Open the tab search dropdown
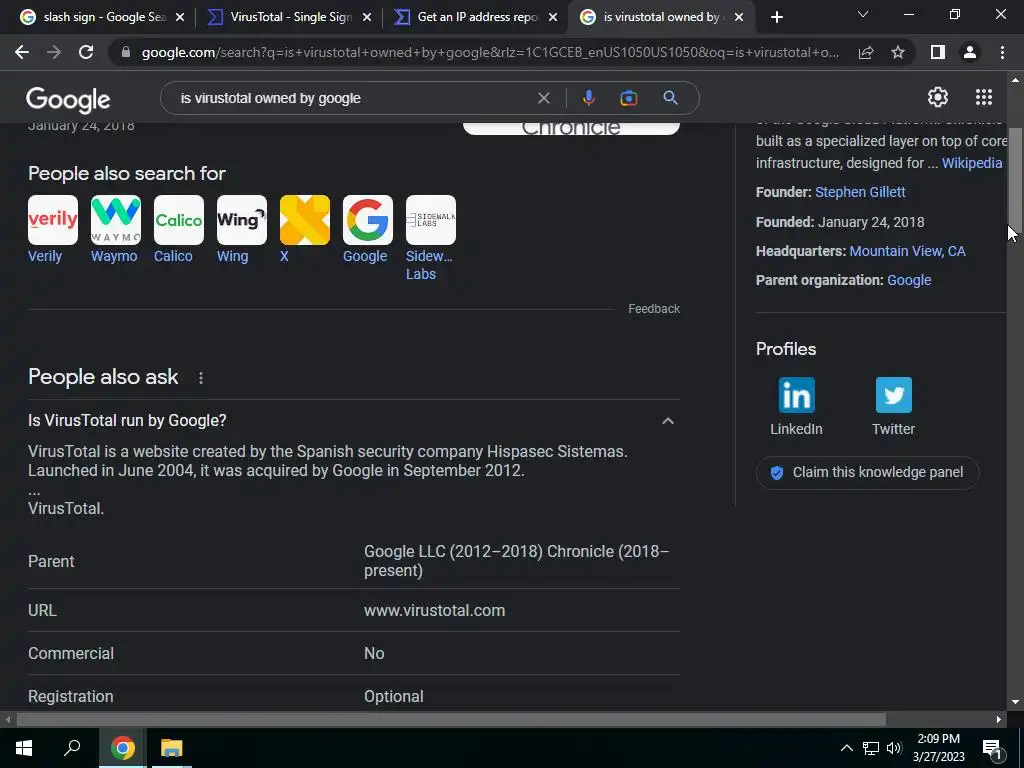Viewport: 1024px width, 768px height. coord(863,14)
